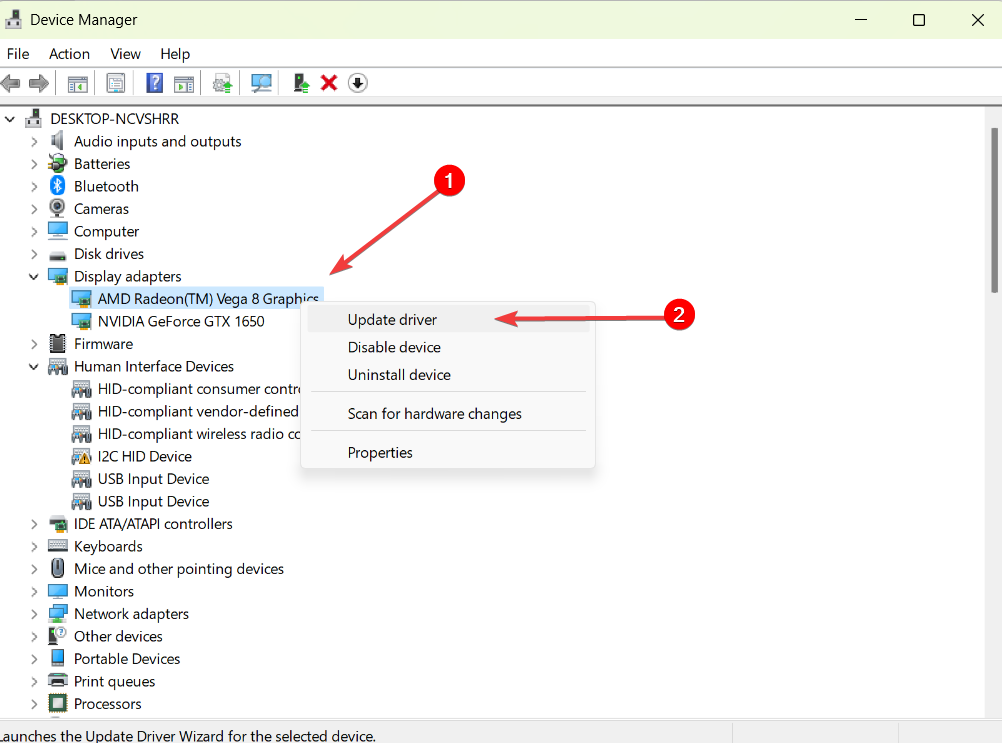Click the Processors category icon

click(x=58, y=703)
